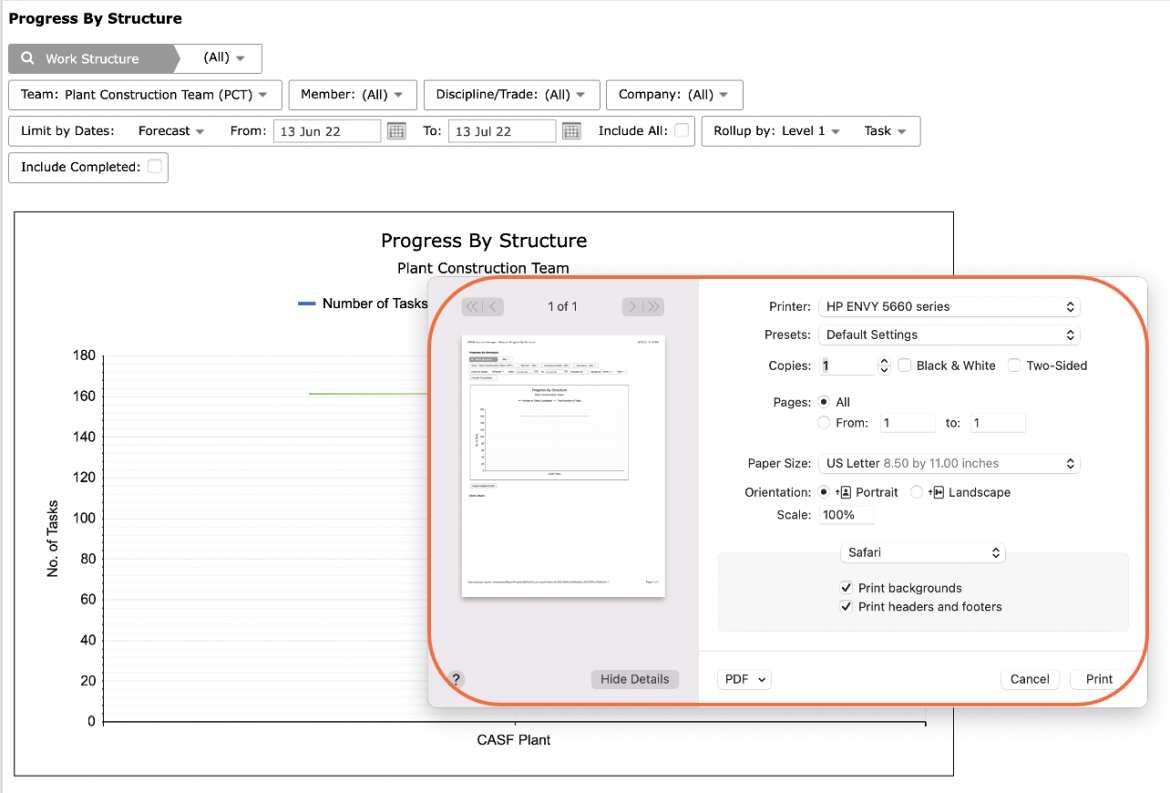Viewport: 1170px width, 793px height.
Task: Click the CASF Plant axis label
Action: [513, 740]
